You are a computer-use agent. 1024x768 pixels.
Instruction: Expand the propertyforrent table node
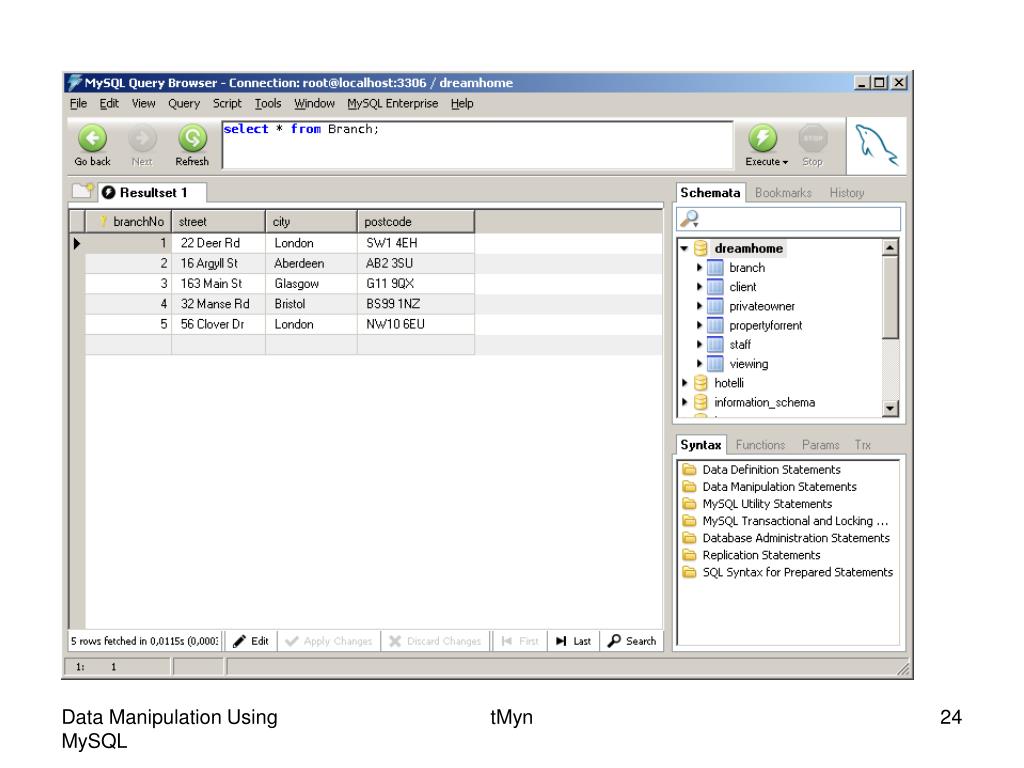tap(699, 325)
